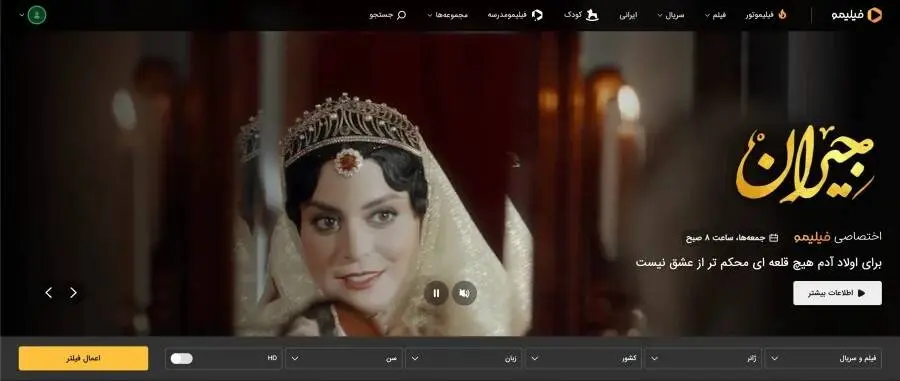Open the ژانر genre dropdown

click(703, 359)
